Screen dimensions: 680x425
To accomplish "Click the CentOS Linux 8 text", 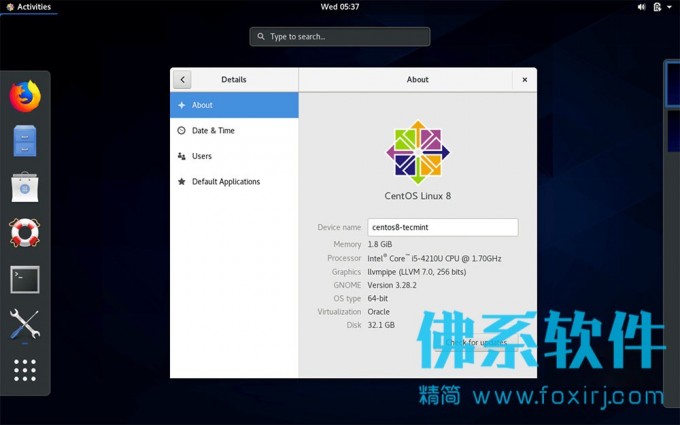I will pyautogui.click(x=418, y=196).
